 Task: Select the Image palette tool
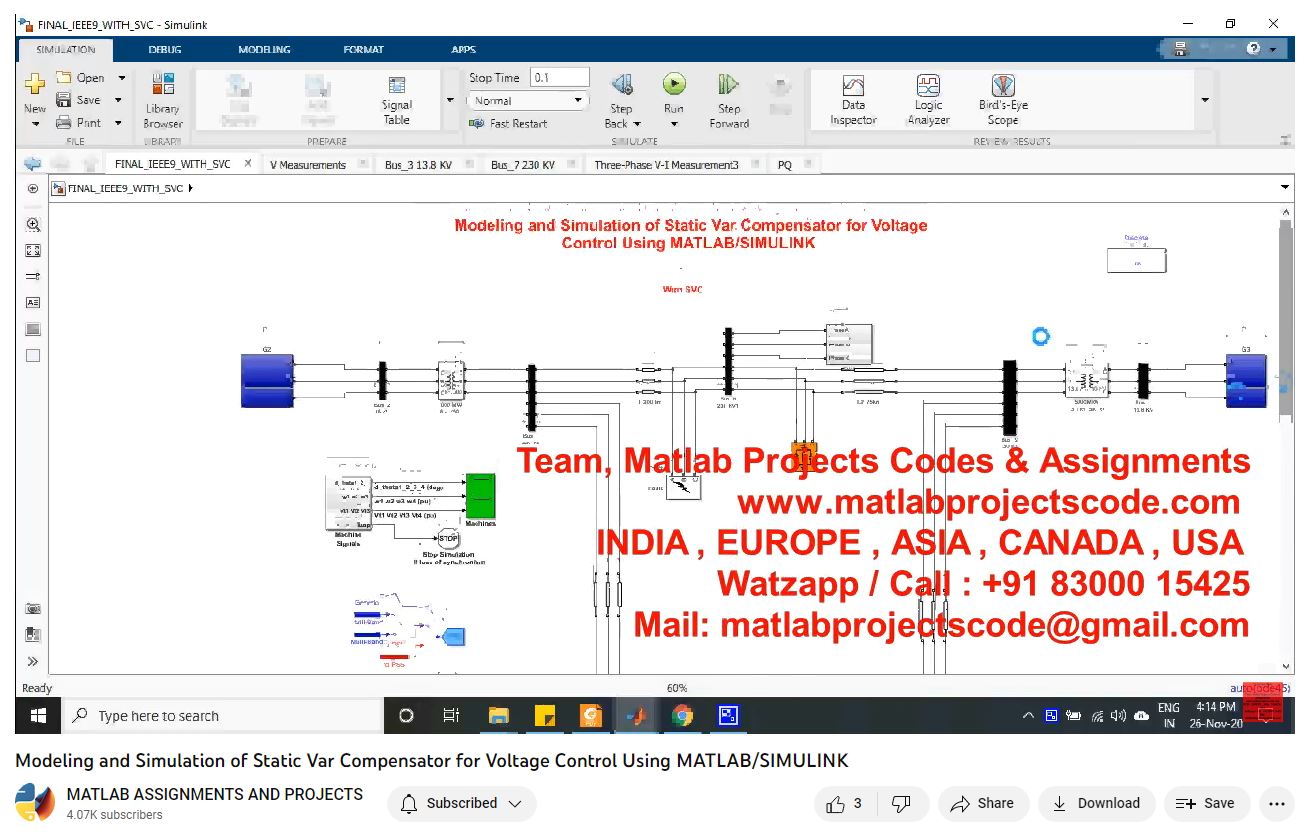pos(33,329)
